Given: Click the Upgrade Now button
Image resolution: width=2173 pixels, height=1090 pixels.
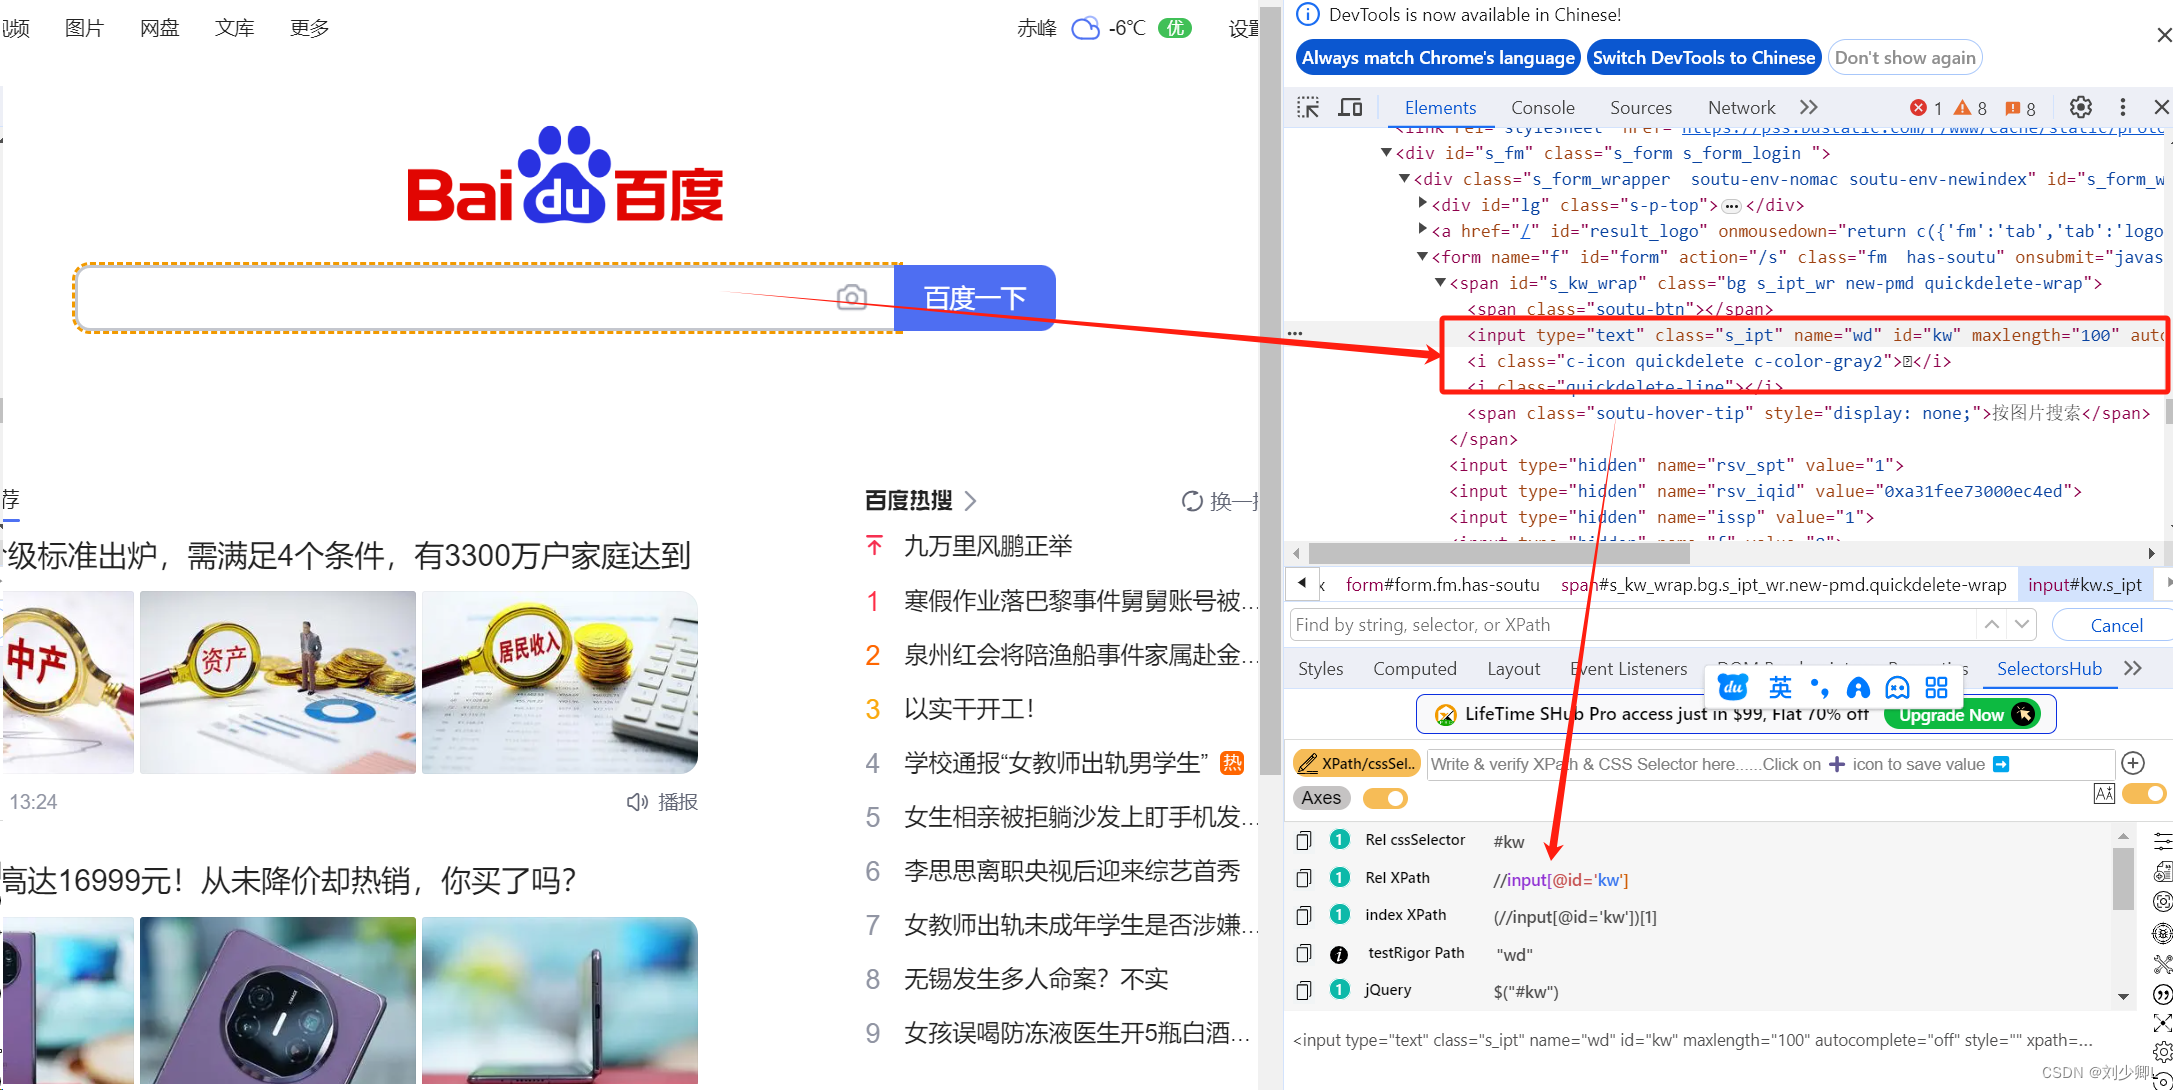Looking at the screenshot, I should click(x=1960, y=714).
